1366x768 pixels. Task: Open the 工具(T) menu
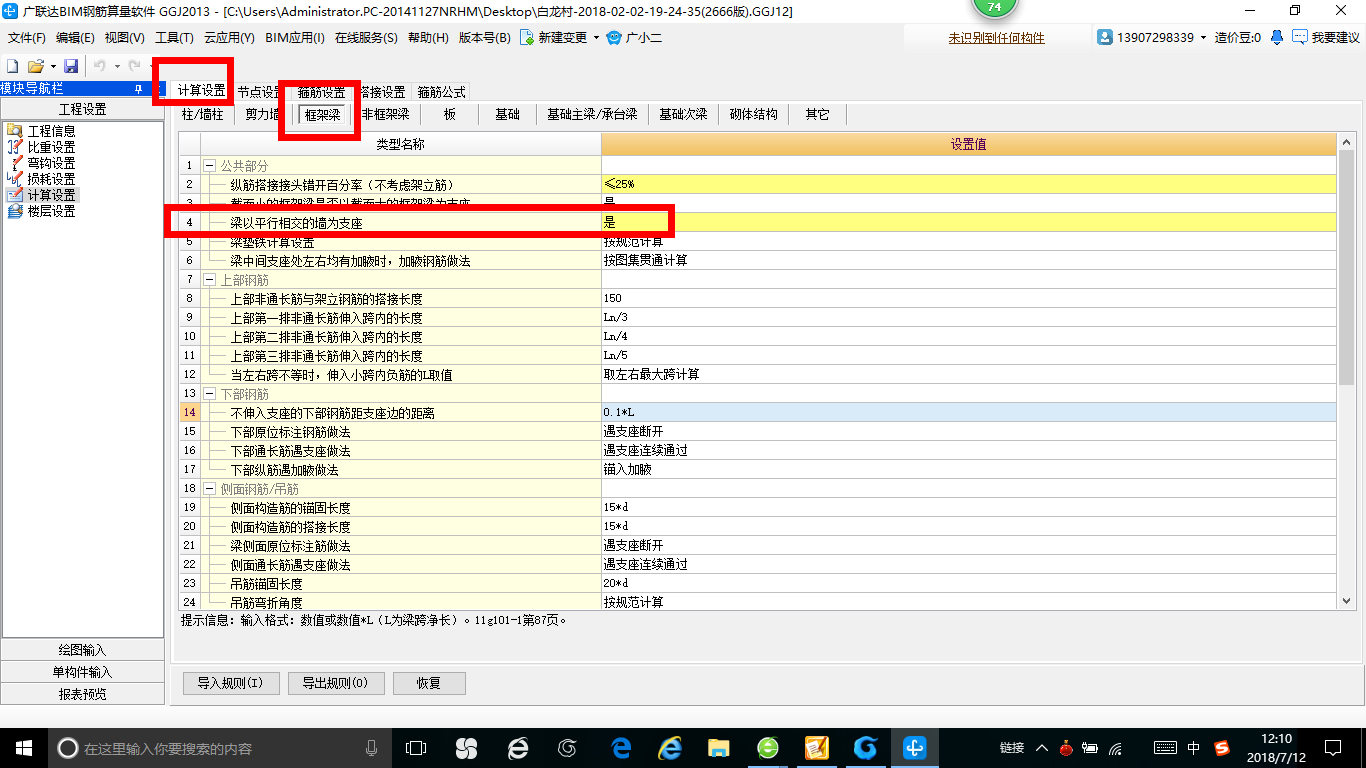(x=174, y=38)
